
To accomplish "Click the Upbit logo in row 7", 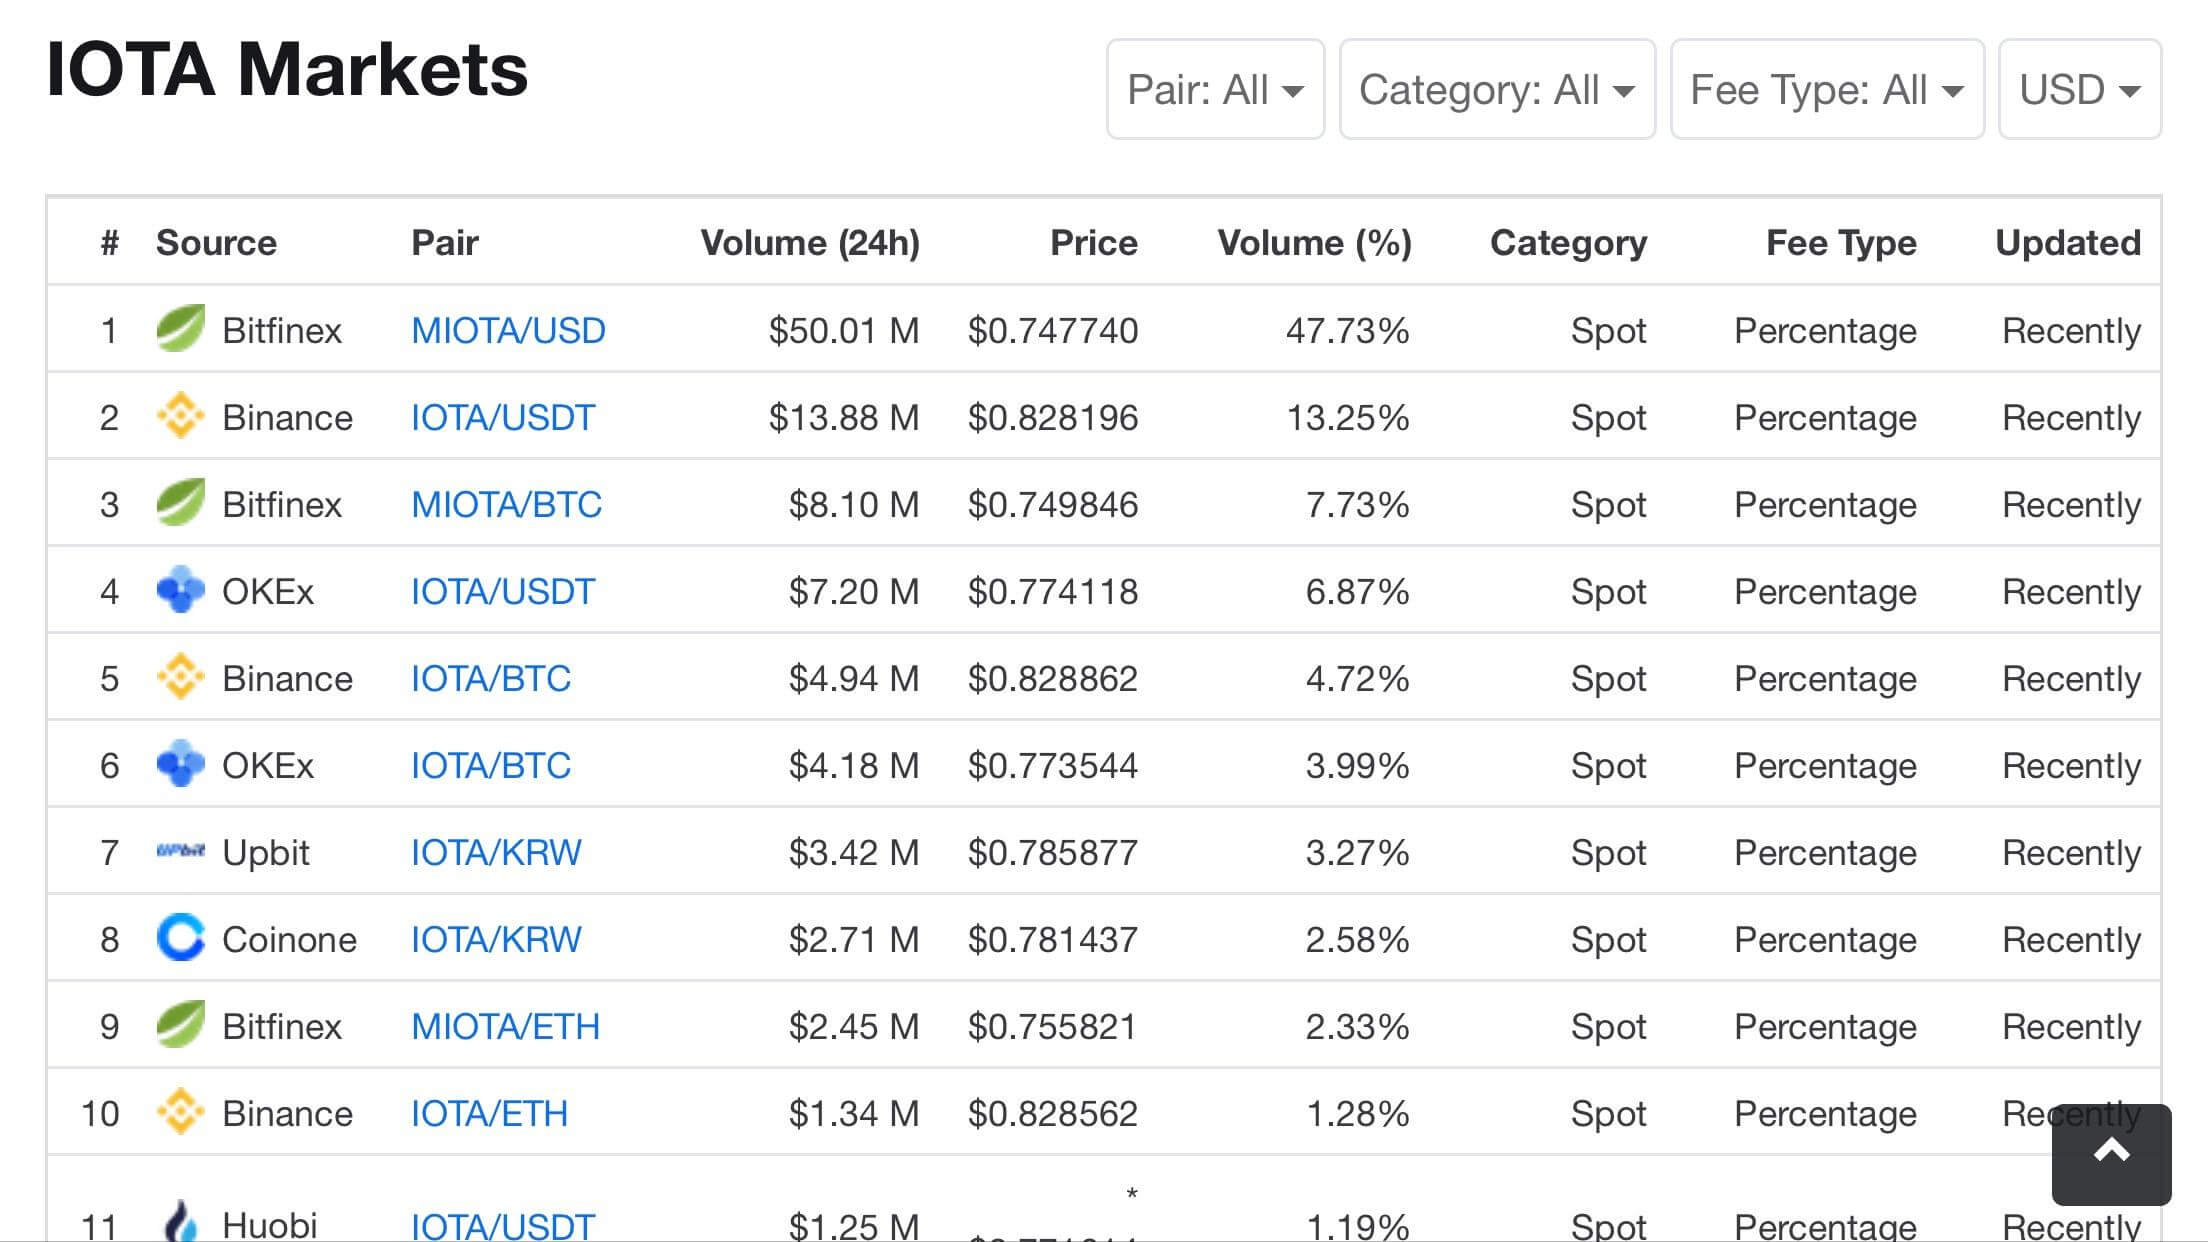I will (x=181, y=851).
